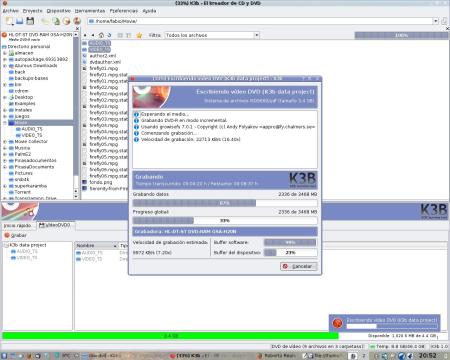Image resolution: width=450 pixels, height=360 pixels.
Task: Switch to the VideoDVD project tab
Action: pos(55,225)
